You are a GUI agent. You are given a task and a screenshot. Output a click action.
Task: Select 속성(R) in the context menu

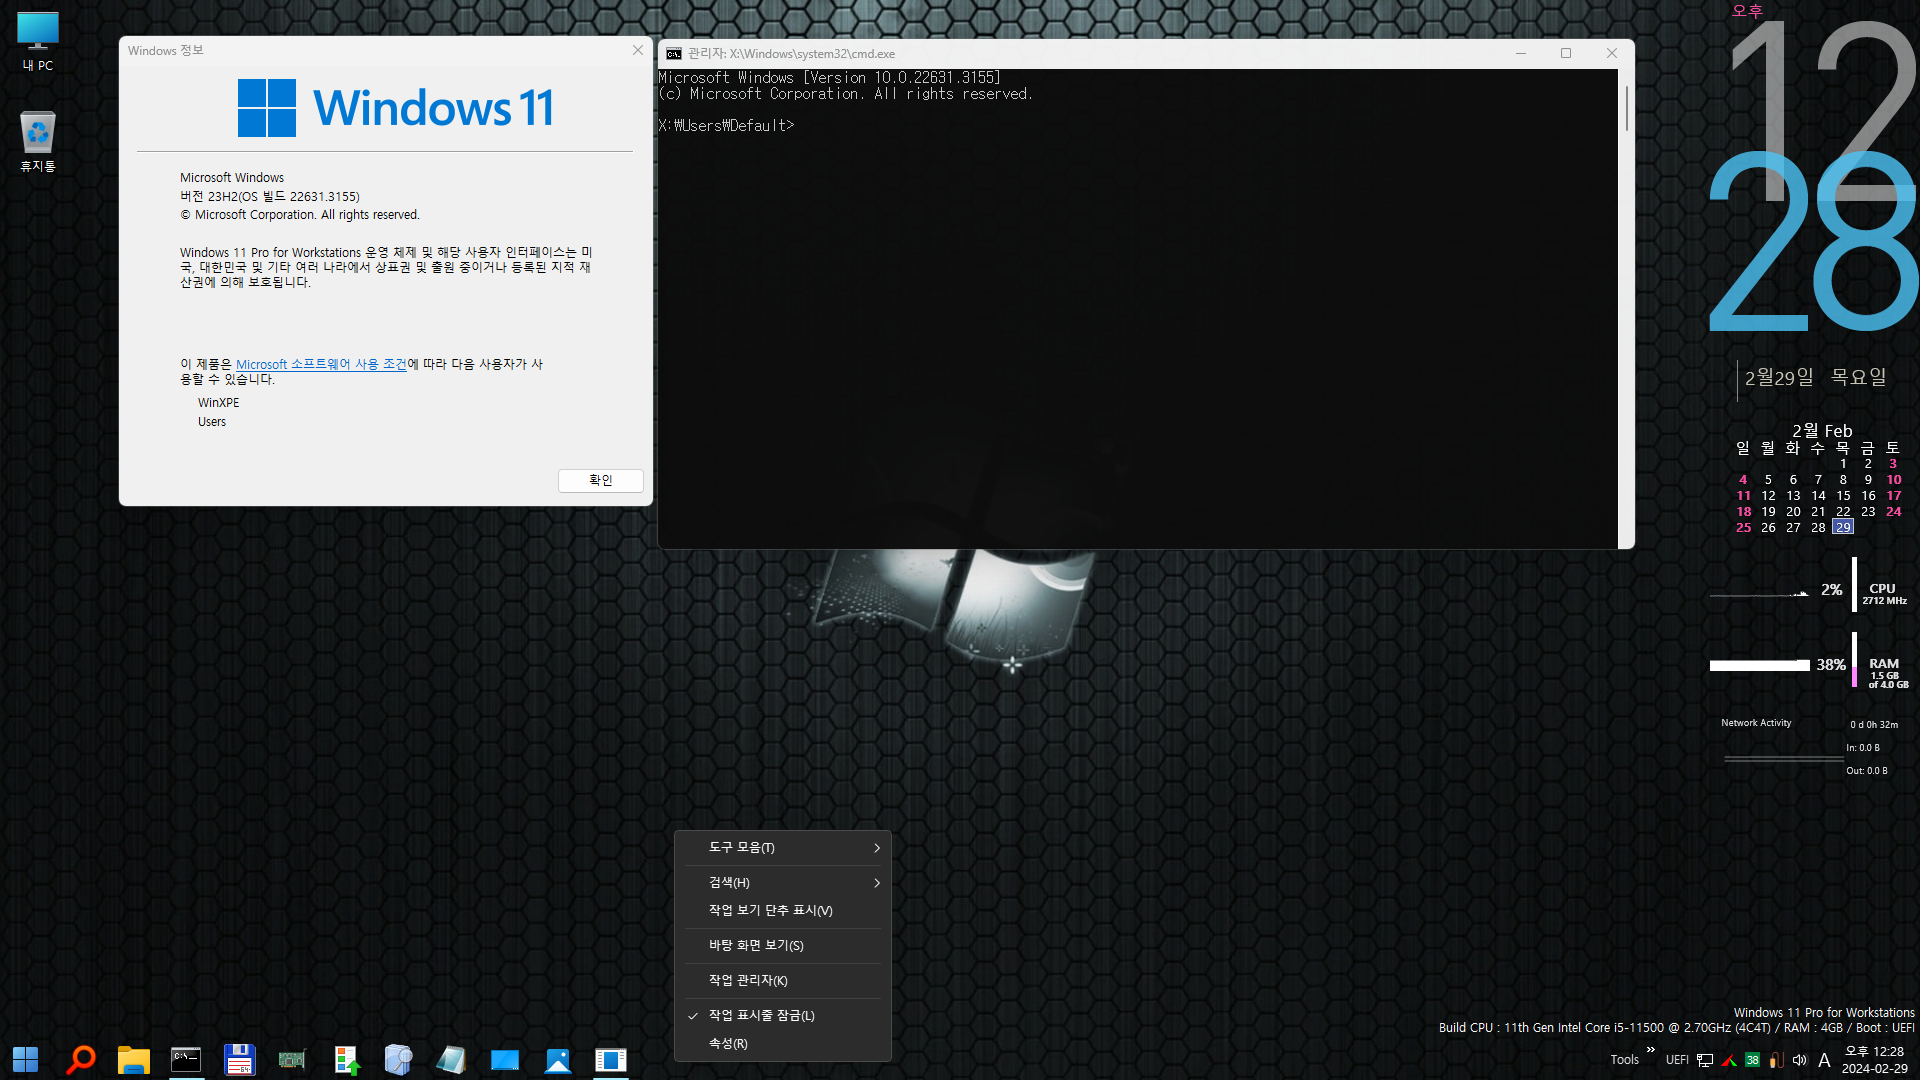[x=783, y=1043]
